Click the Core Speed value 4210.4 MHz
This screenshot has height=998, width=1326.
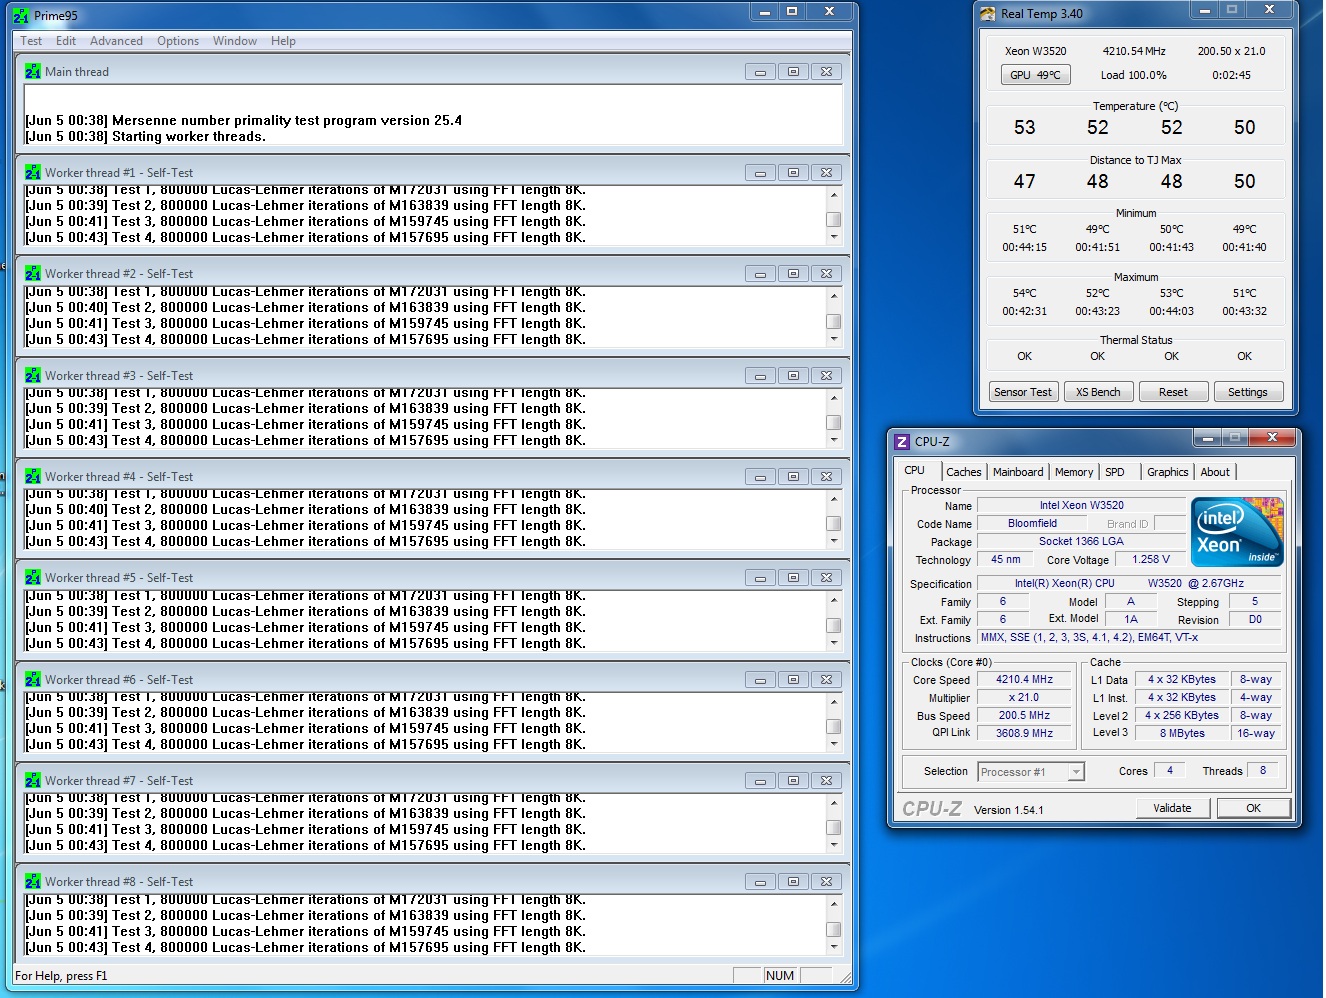click(x=1024, y=679)
